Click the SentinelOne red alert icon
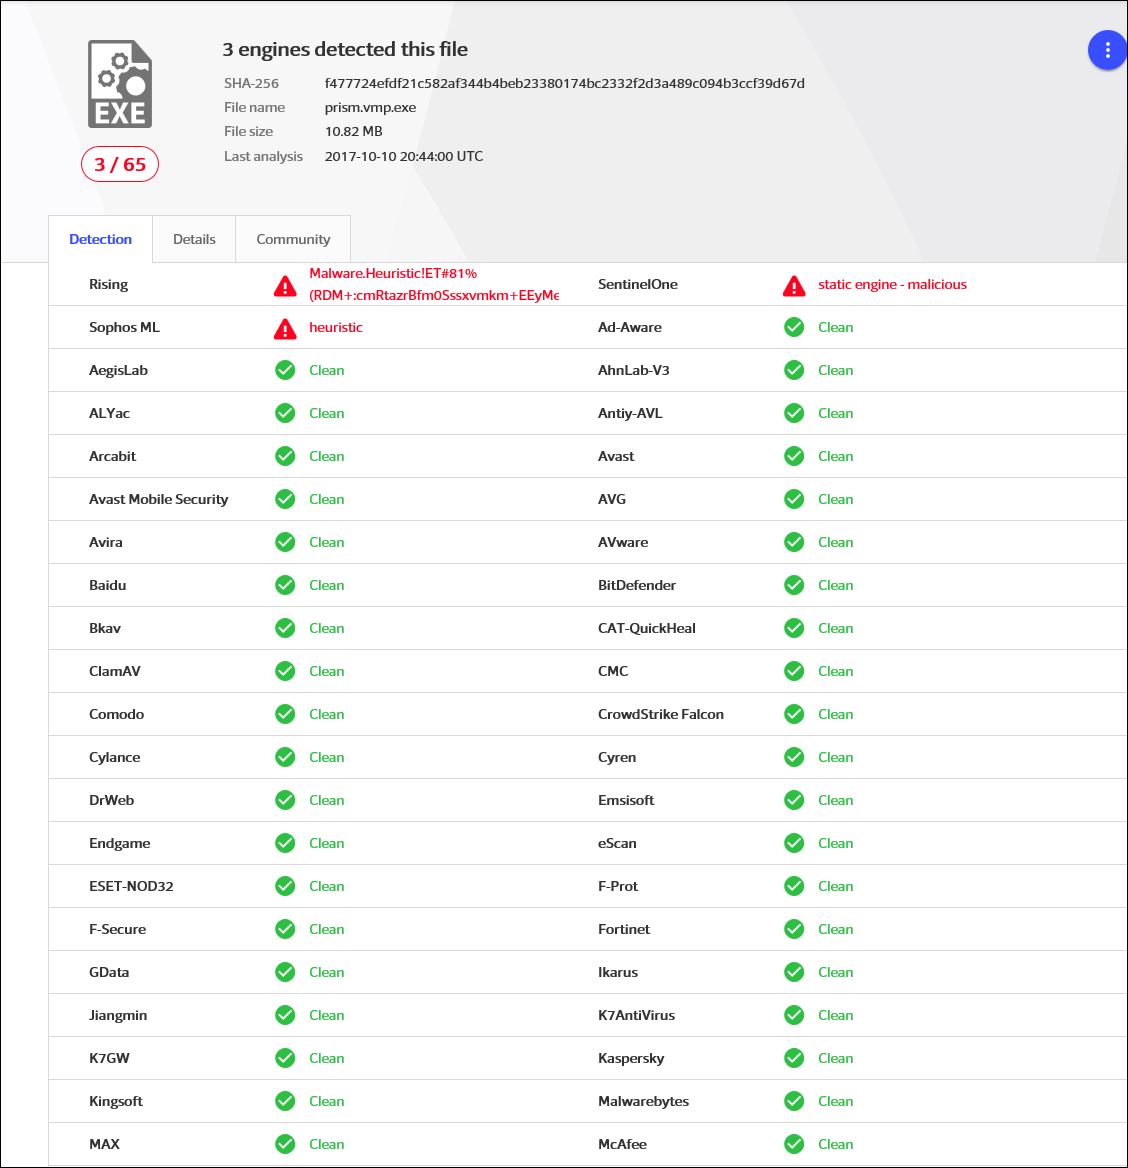 click(794, 287)
